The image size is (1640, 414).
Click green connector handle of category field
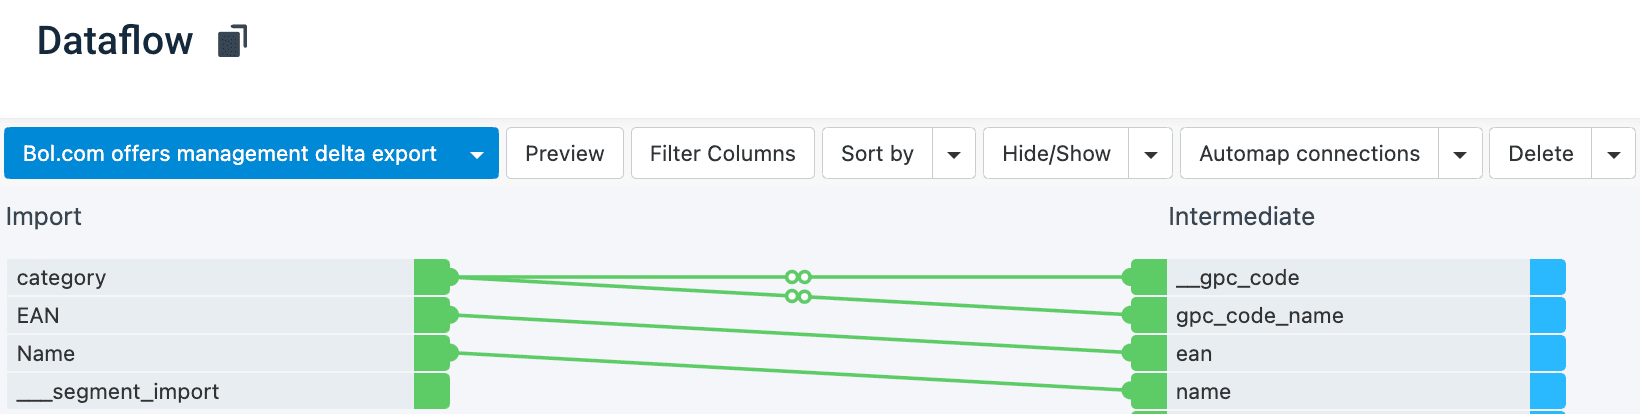coord(432,277)
